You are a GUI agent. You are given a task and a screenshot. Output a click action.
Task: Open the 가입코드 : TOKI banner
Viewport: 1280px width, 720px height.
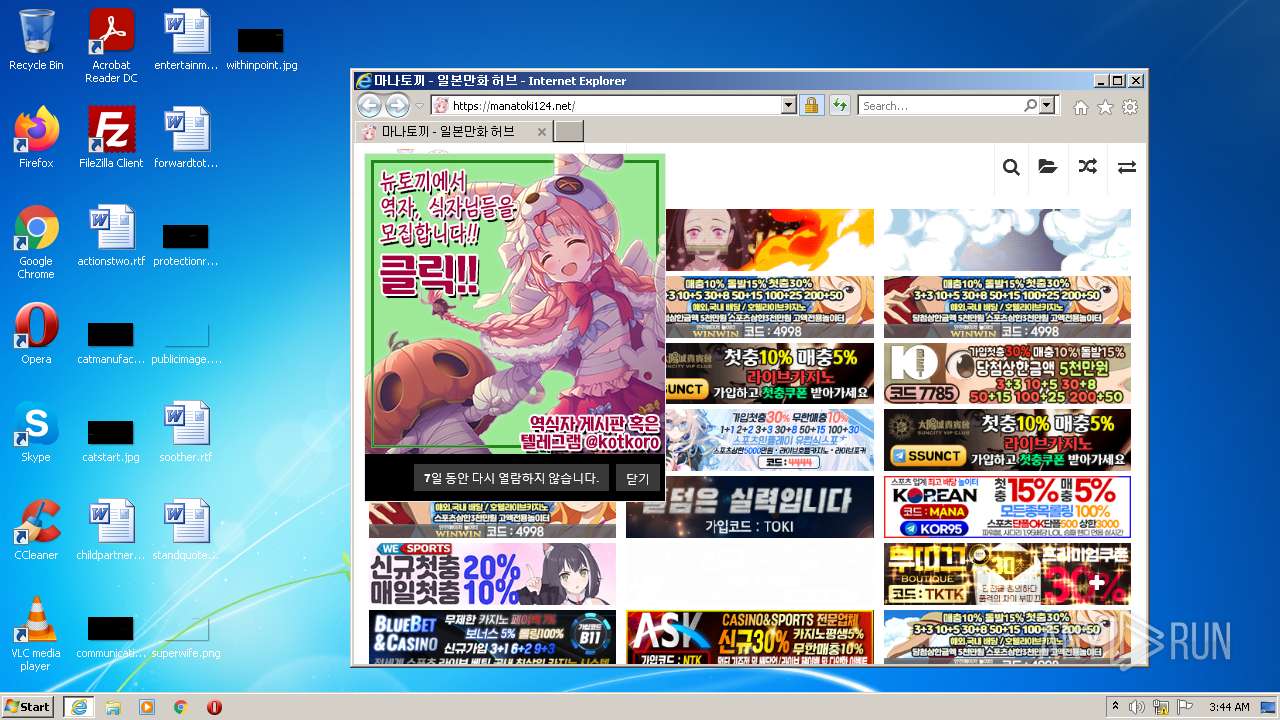pyautogui.click(x=750, y=507)
